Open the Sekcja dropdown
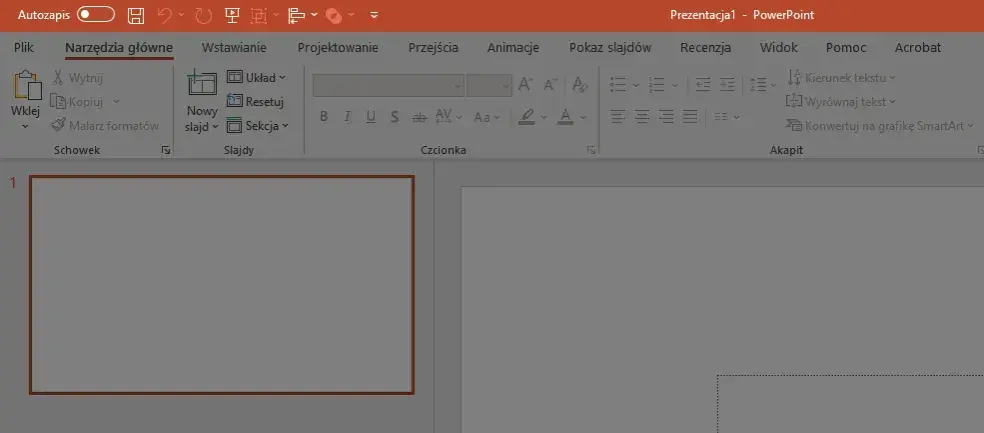This screenshot has height=433, width=984. [x=257, y=126]
